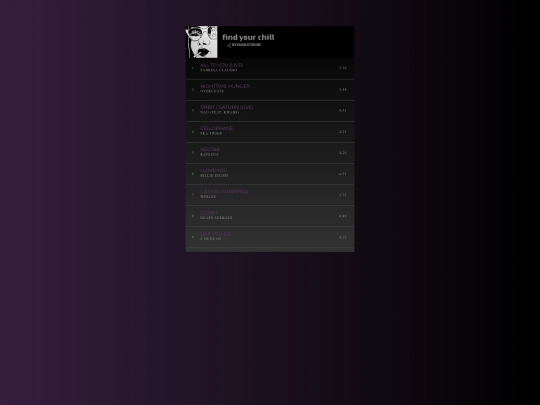The height and width of the screenshot is (405, 540).
Task: Play 'Cellophane' by FKA Twigs
Action: [x=270, y=132]
